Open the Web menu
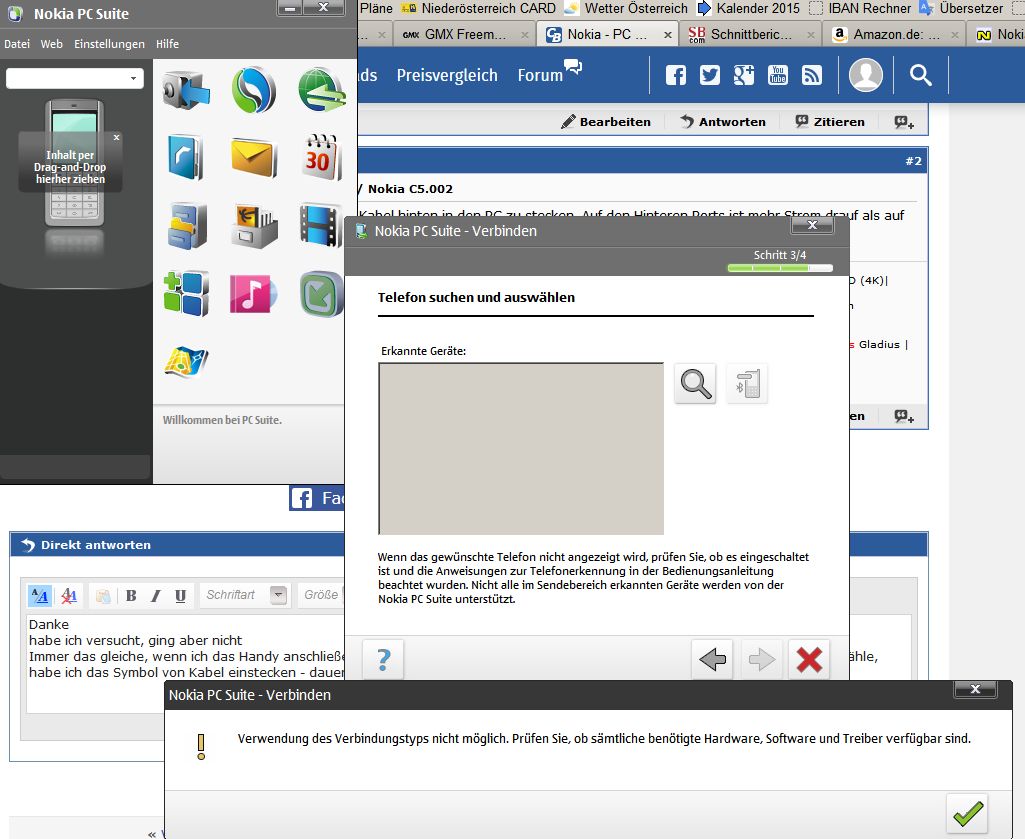This screenshot has height=839, width=1025. [52, 44]
